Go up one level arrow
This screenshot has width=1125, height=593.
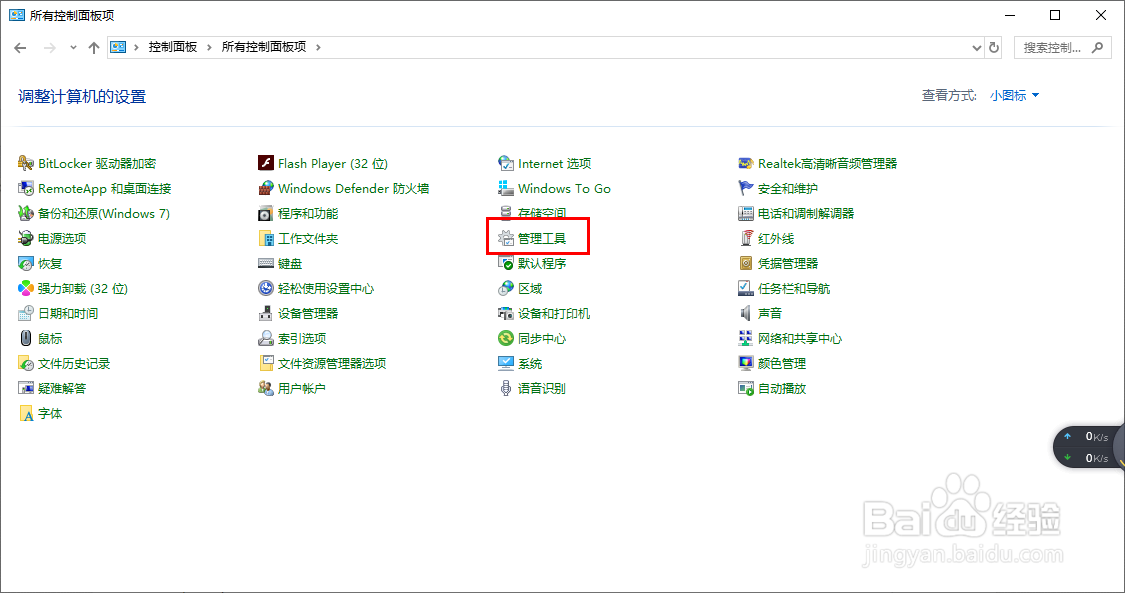[x=93, y=48]
